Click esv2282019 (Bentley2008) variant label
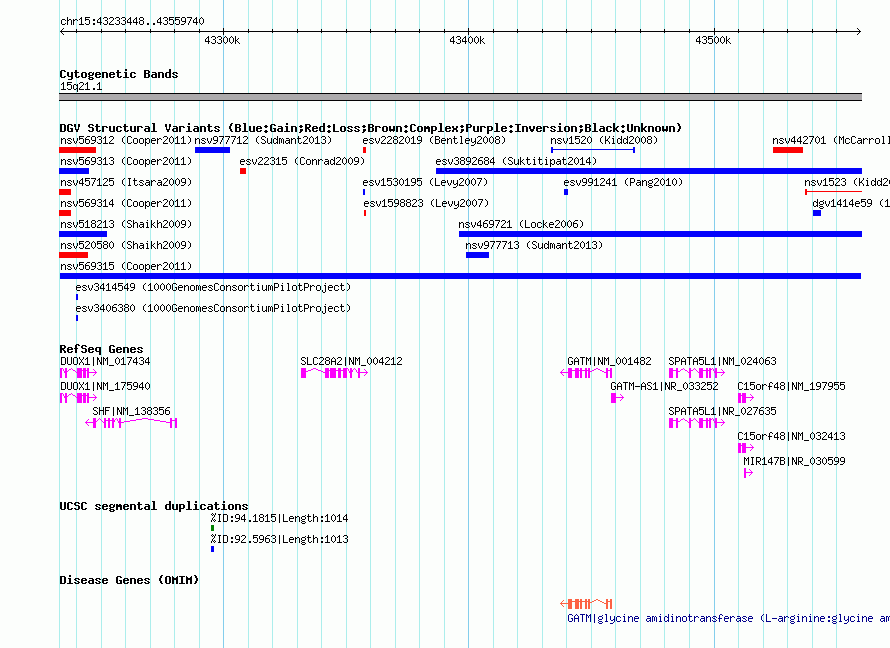 [434, 140]
